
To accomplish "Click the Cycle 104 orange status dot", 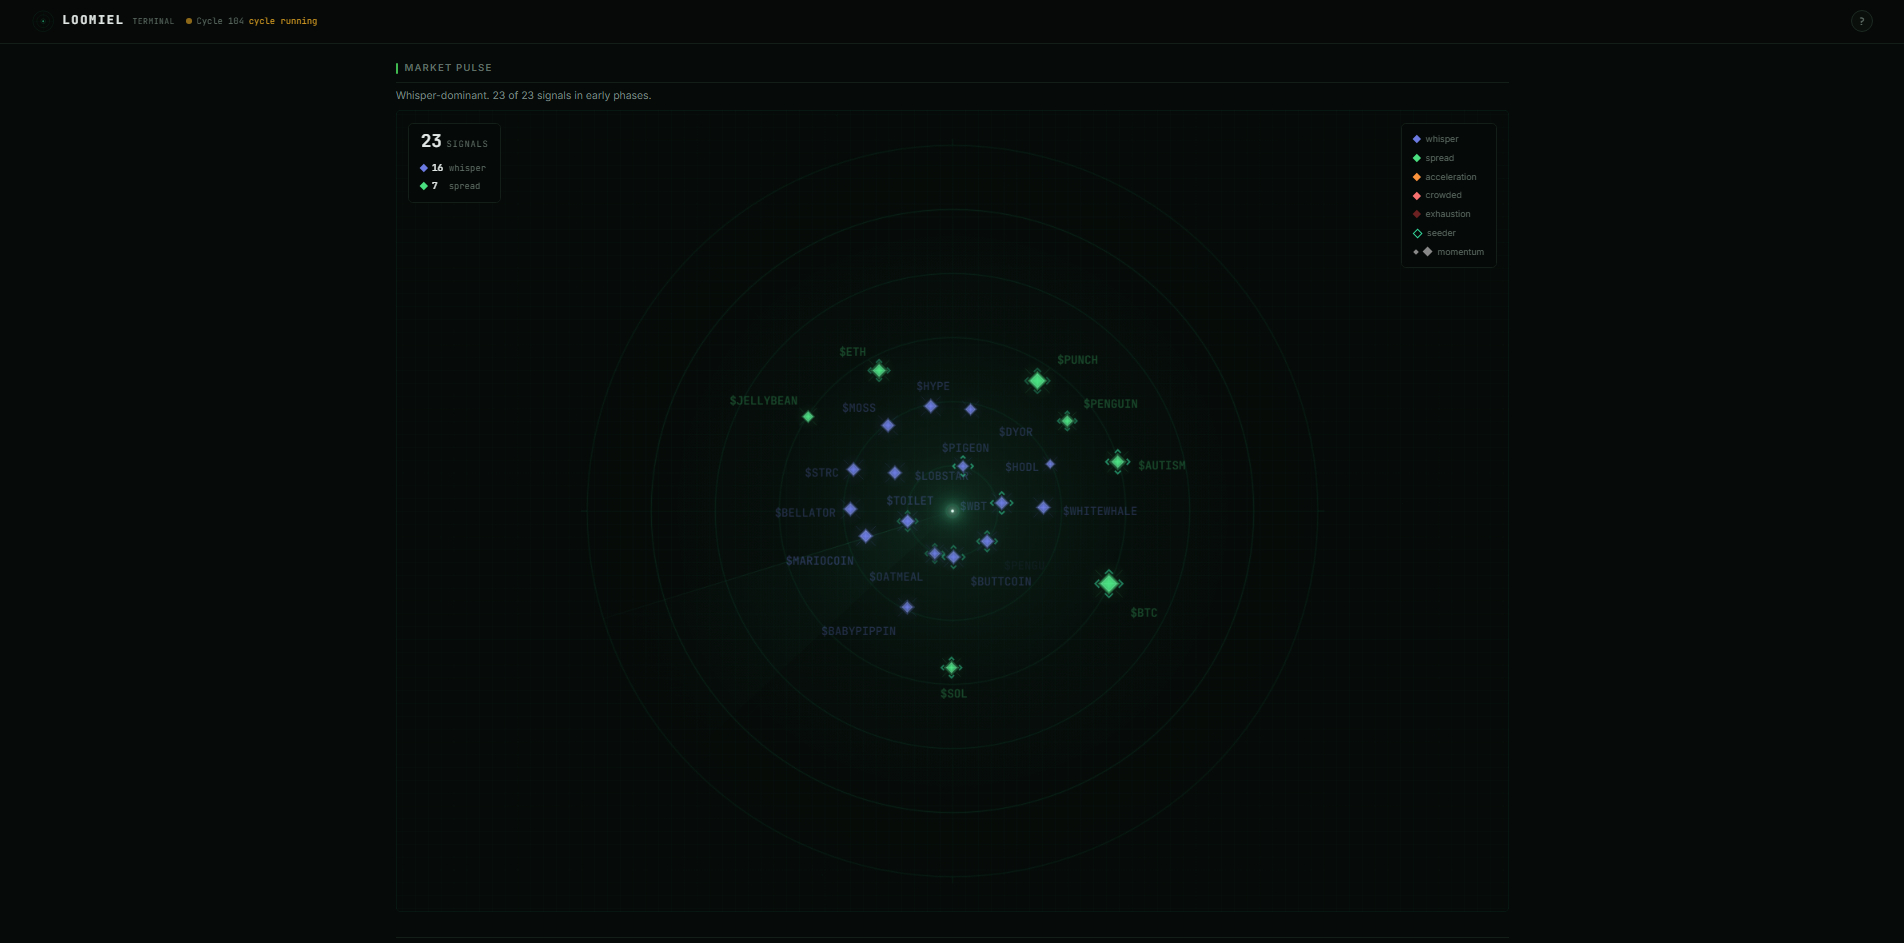I will (x=187, y=20).
